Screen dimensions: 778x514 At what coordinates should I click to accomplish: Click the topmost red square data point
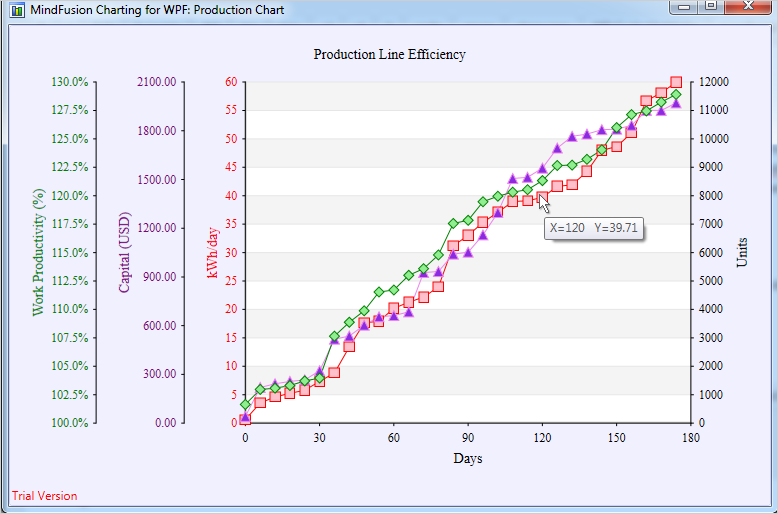(x=676, y=82)
